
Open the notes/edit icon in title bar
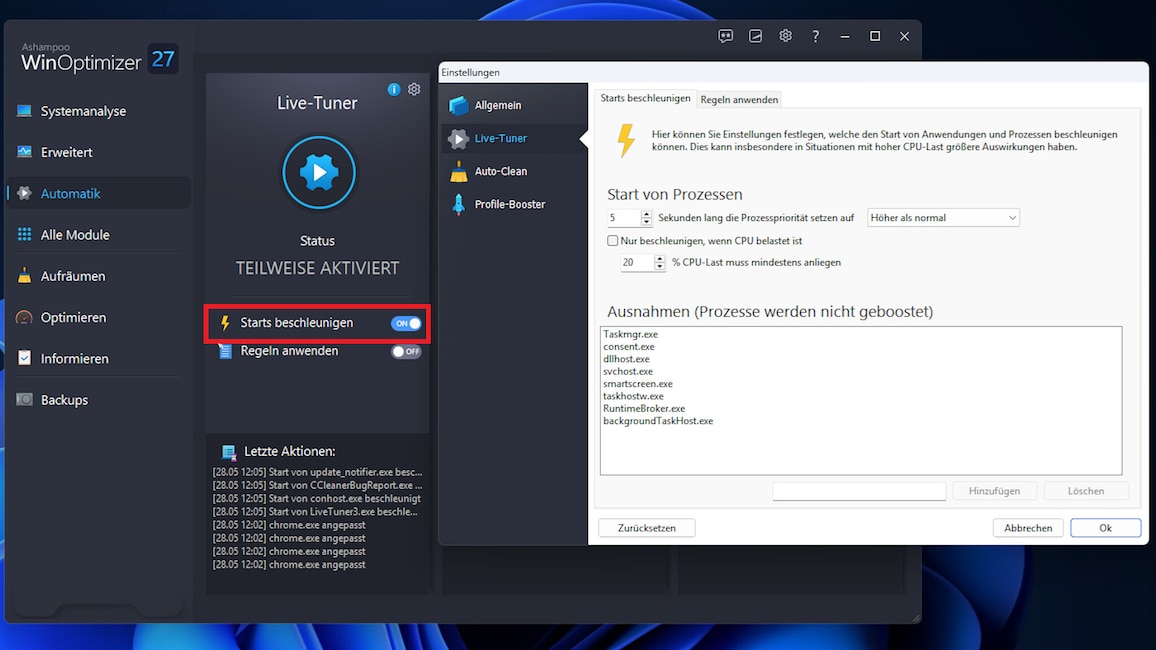coord(756,36)
